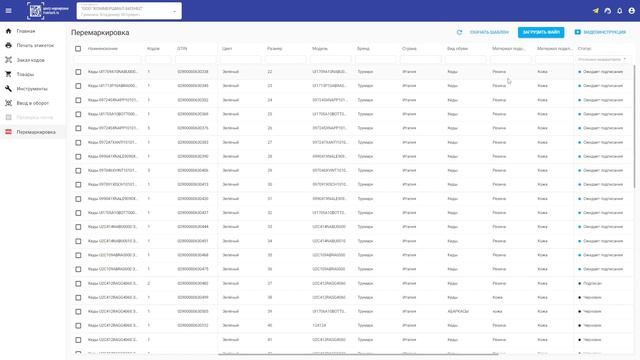
Task: Click the home icon for Главная
Action: coord(9,31)
